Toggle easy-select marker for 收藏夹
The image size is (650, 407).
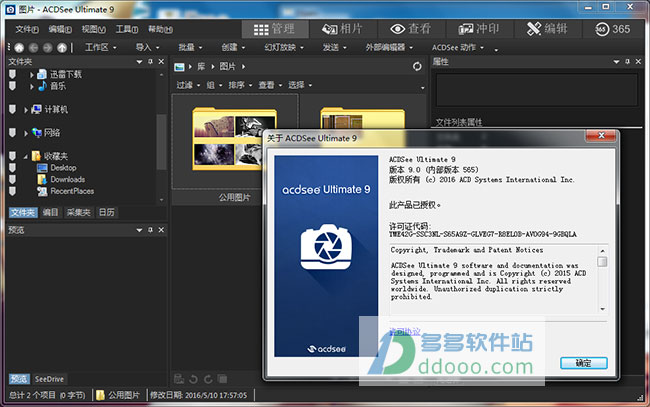pyautogui.click(x=12, y=156)
